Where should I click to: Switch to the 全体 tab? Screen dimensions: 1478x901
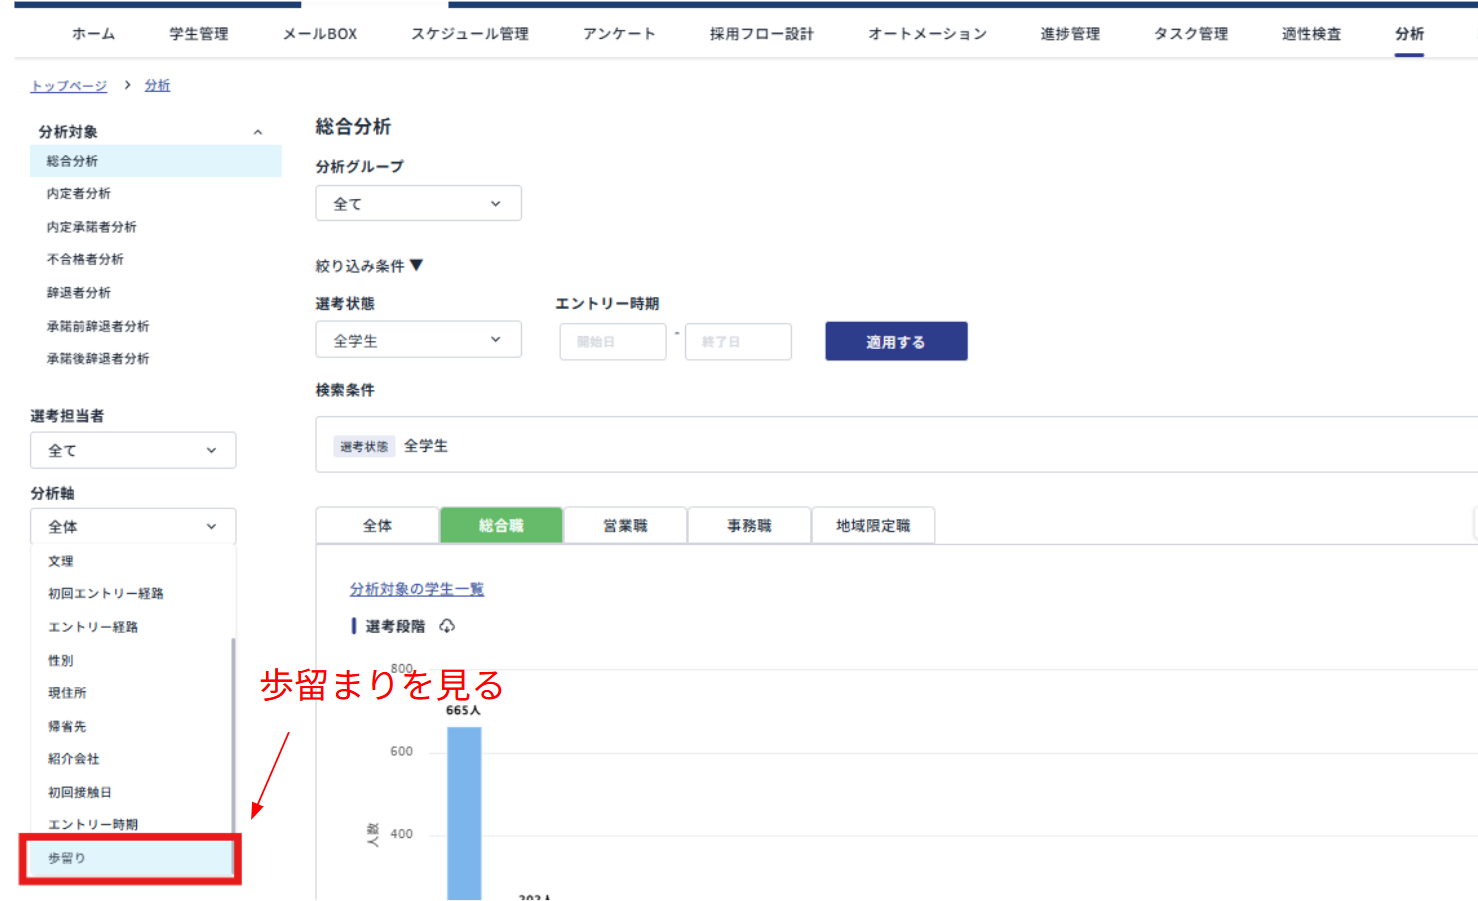pos(377,524)
